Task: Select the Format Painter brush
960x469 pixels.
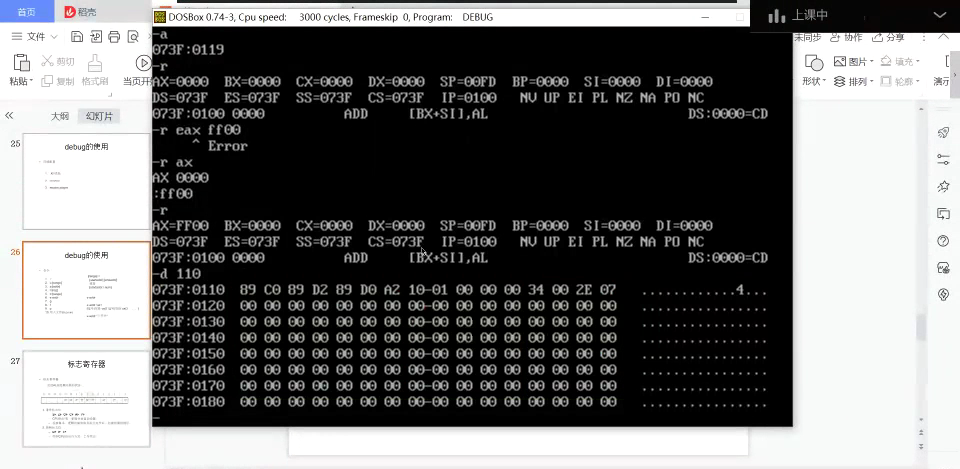Action: [x=94, y=62]
